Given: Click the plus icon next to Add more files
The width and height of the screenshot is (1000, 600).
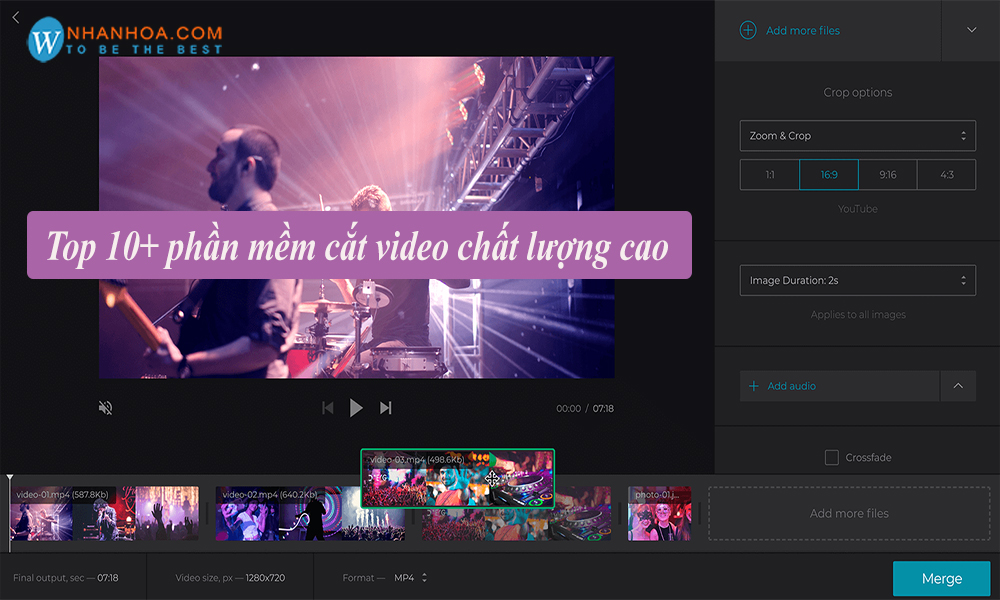Looking at the screenshot, I should point(747,30).
